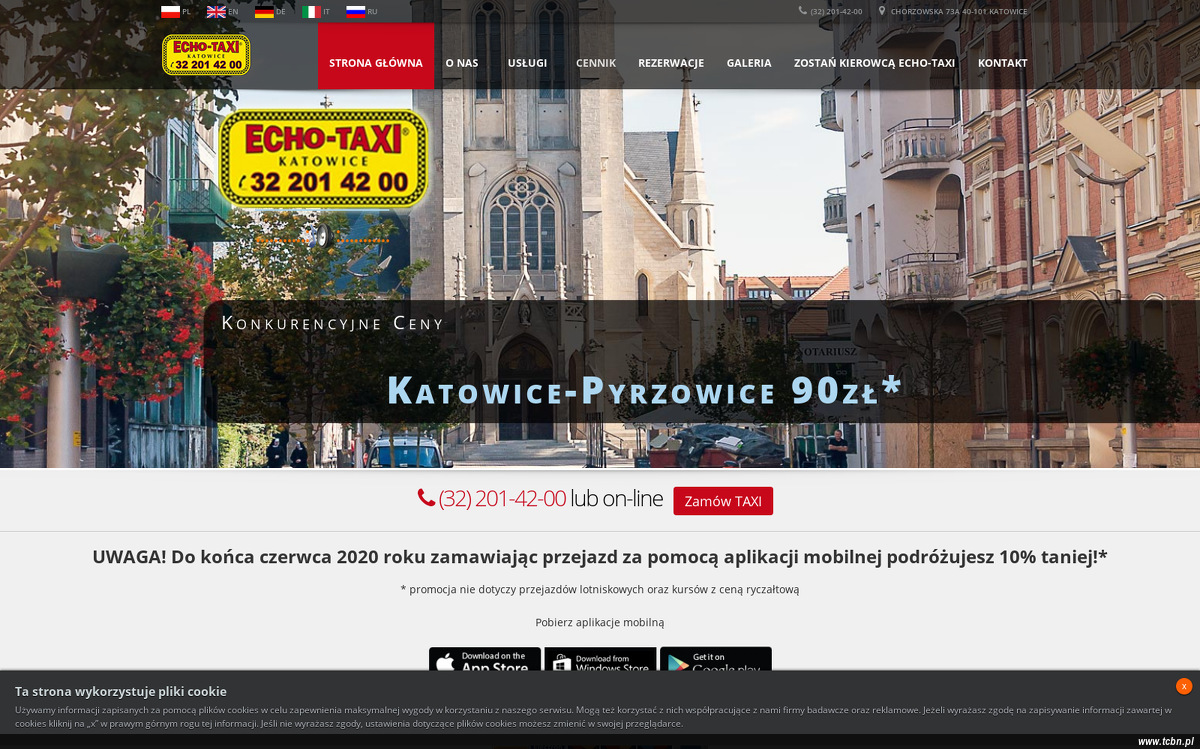
Task: Click the Konkurencyjne Ceny slide caption
Action: click(x=333, y=323)
